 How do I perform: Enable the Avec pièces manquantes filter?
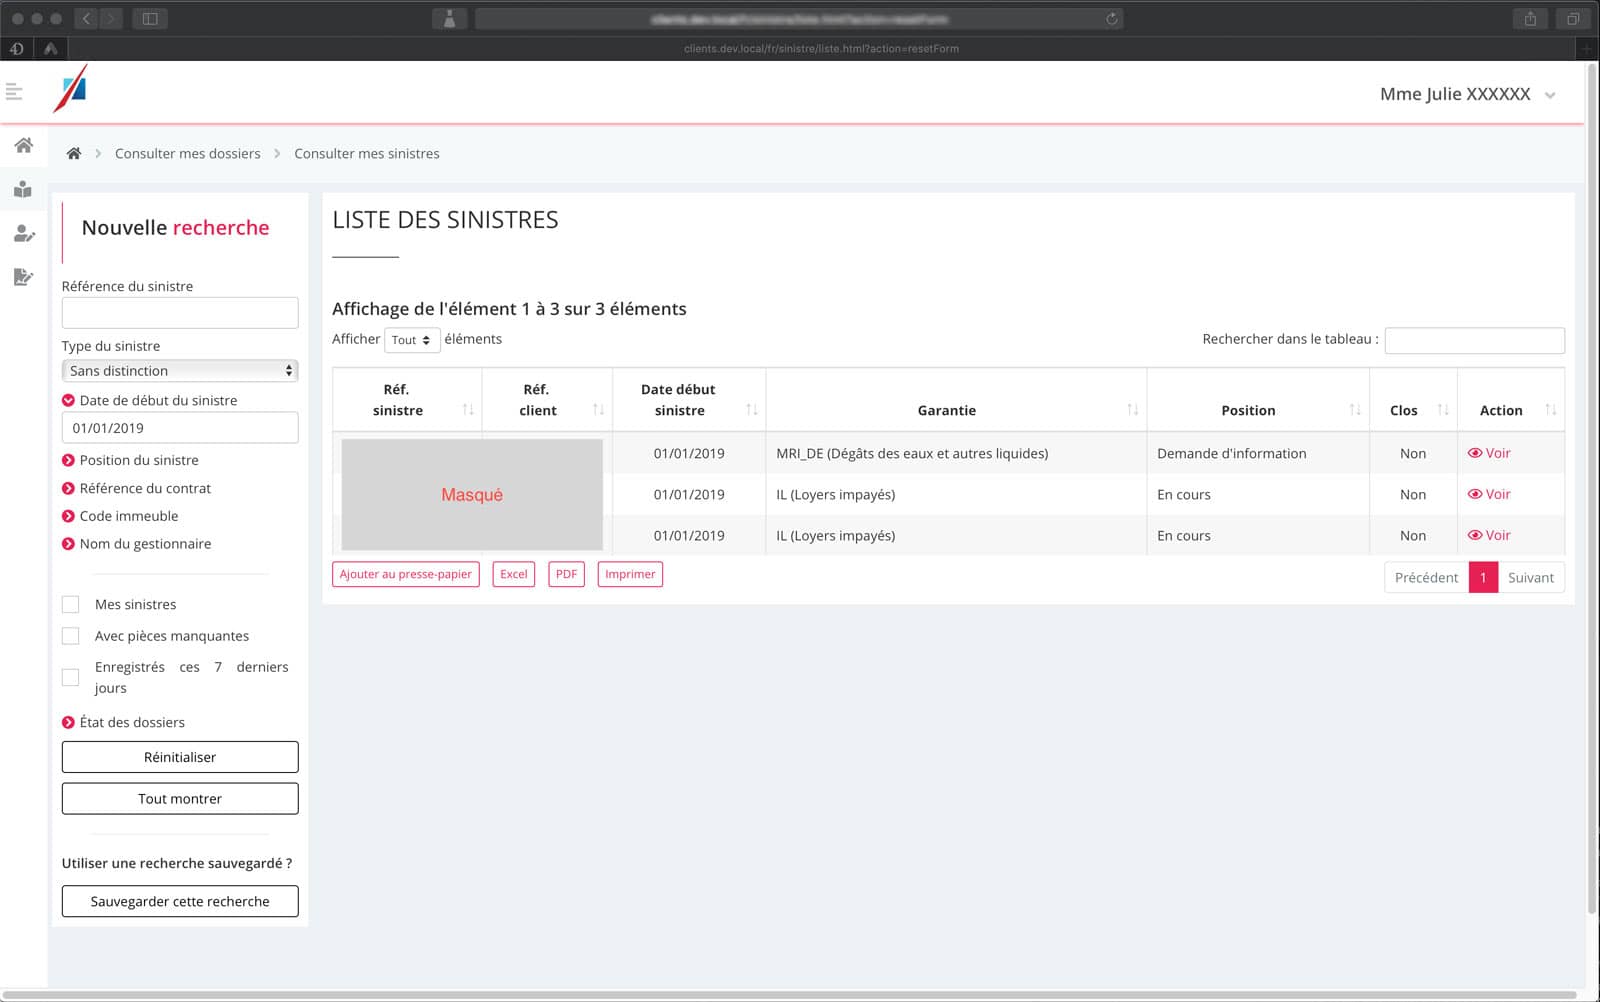point(70,635)
